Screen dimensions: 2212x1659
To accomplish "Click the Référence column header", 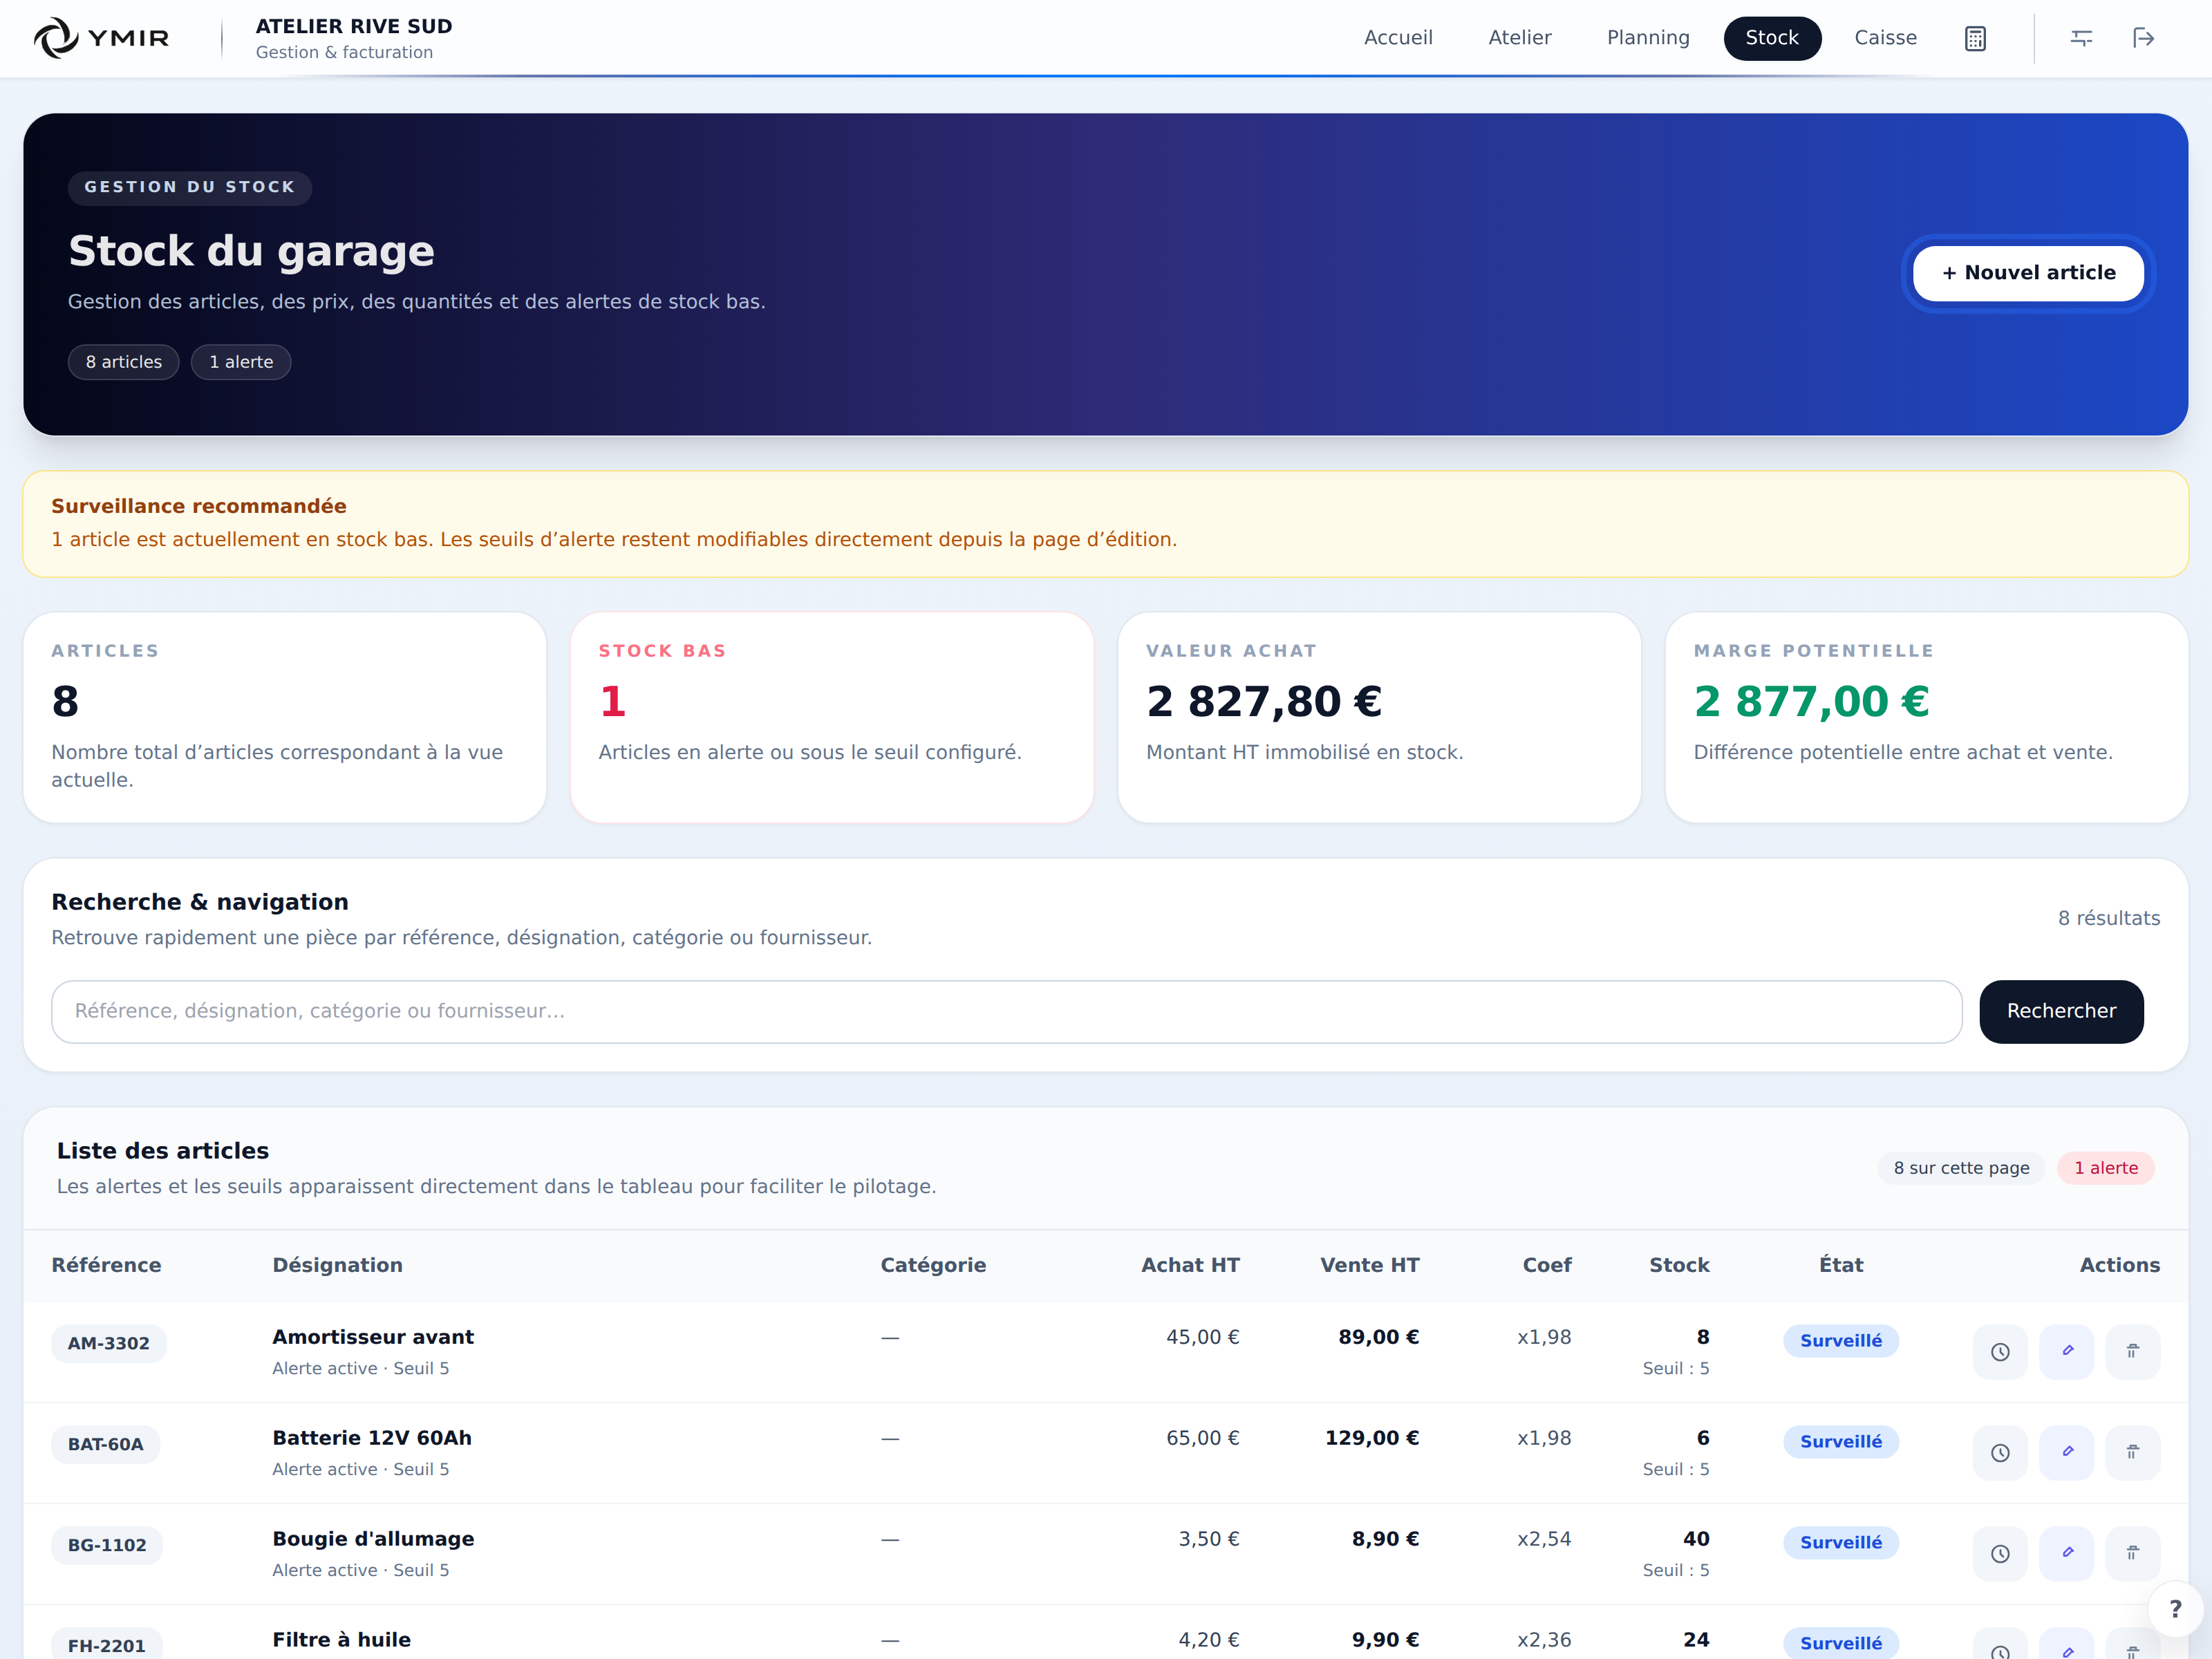I will [106, 1265].
